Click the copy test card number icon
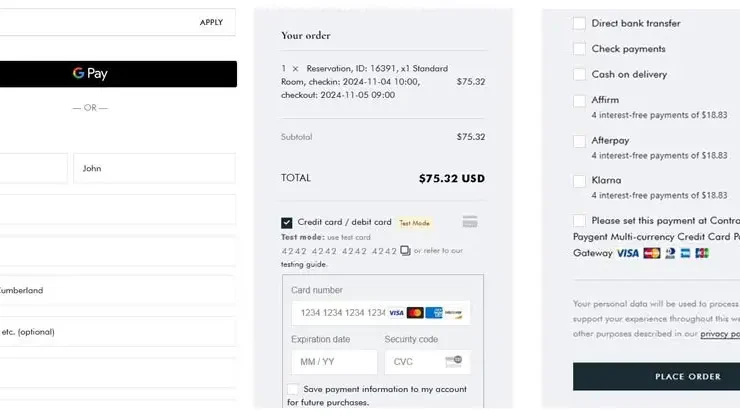 point(405,250)
